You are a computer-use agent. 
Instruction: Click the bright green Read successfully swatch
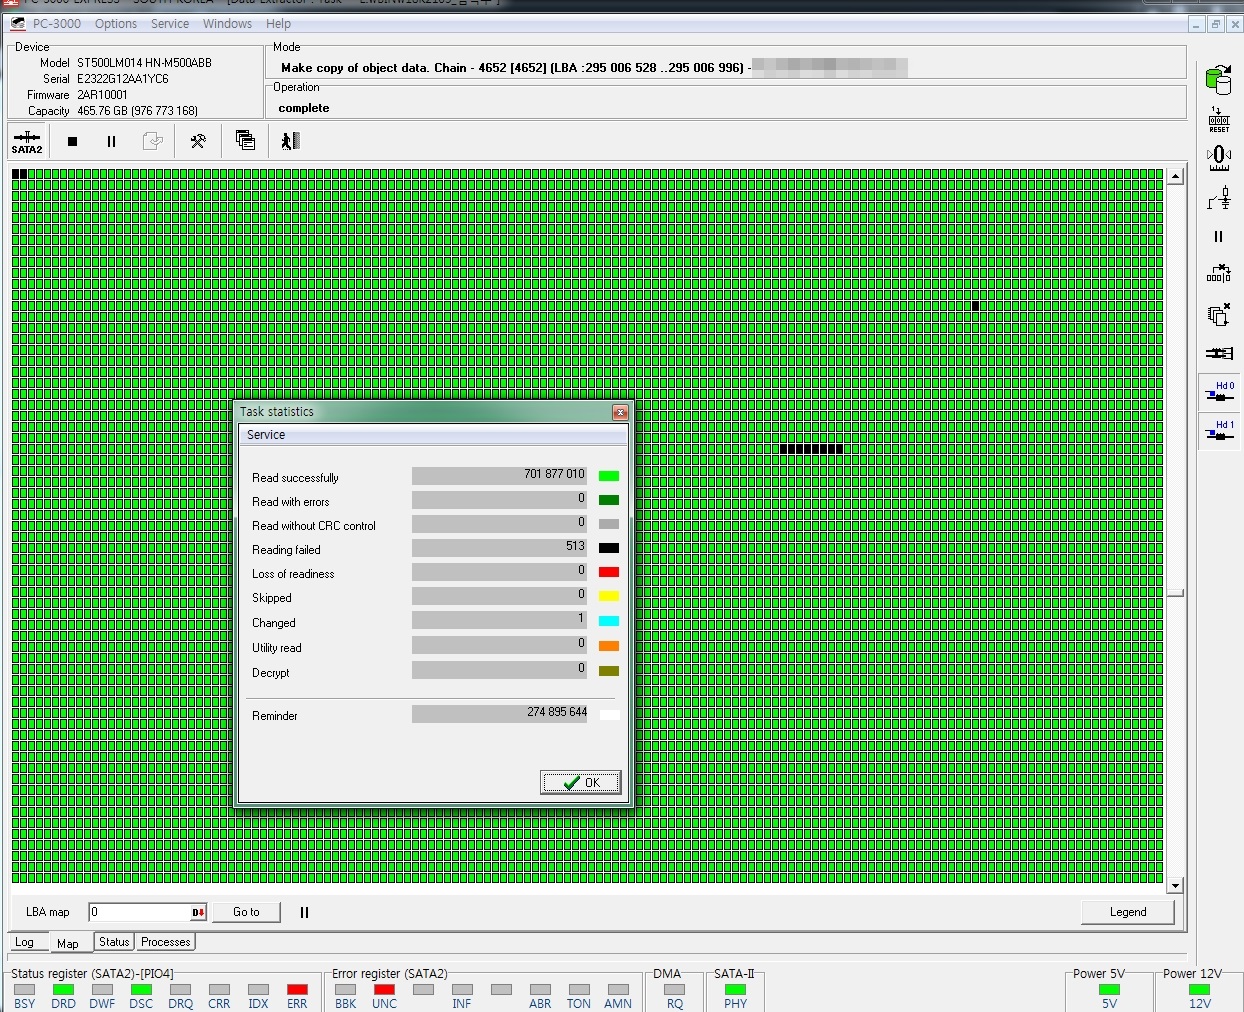[x=609, y=476]
